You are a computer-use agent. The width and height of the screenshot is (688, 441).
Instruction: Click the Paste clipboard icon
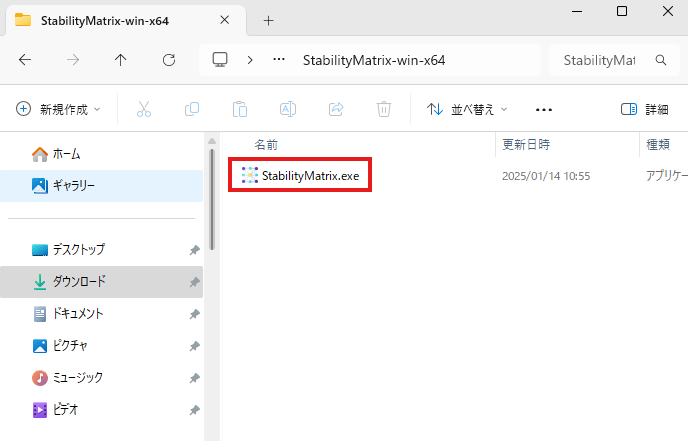tap(240, 109)
